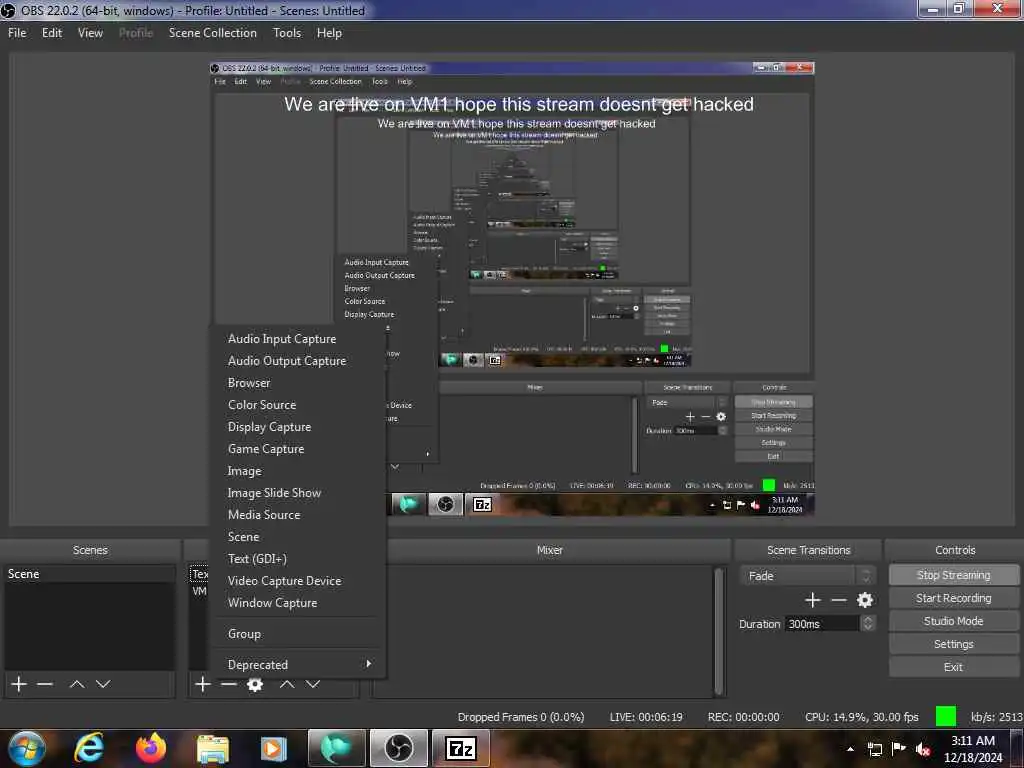Open Edit menu
The height and width of the screenshot is (768, 1024).
[x=52, y=33]
